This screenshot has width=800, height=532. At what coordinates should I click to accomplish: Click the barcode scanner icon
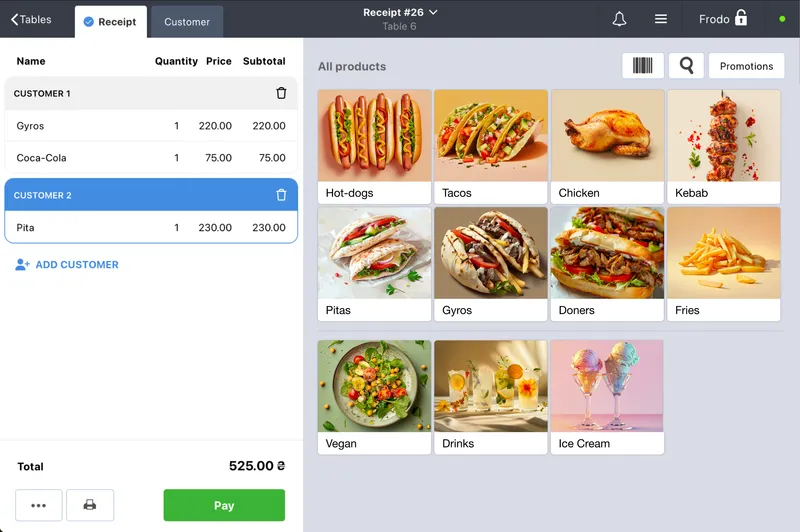click(x=642, y=66)
